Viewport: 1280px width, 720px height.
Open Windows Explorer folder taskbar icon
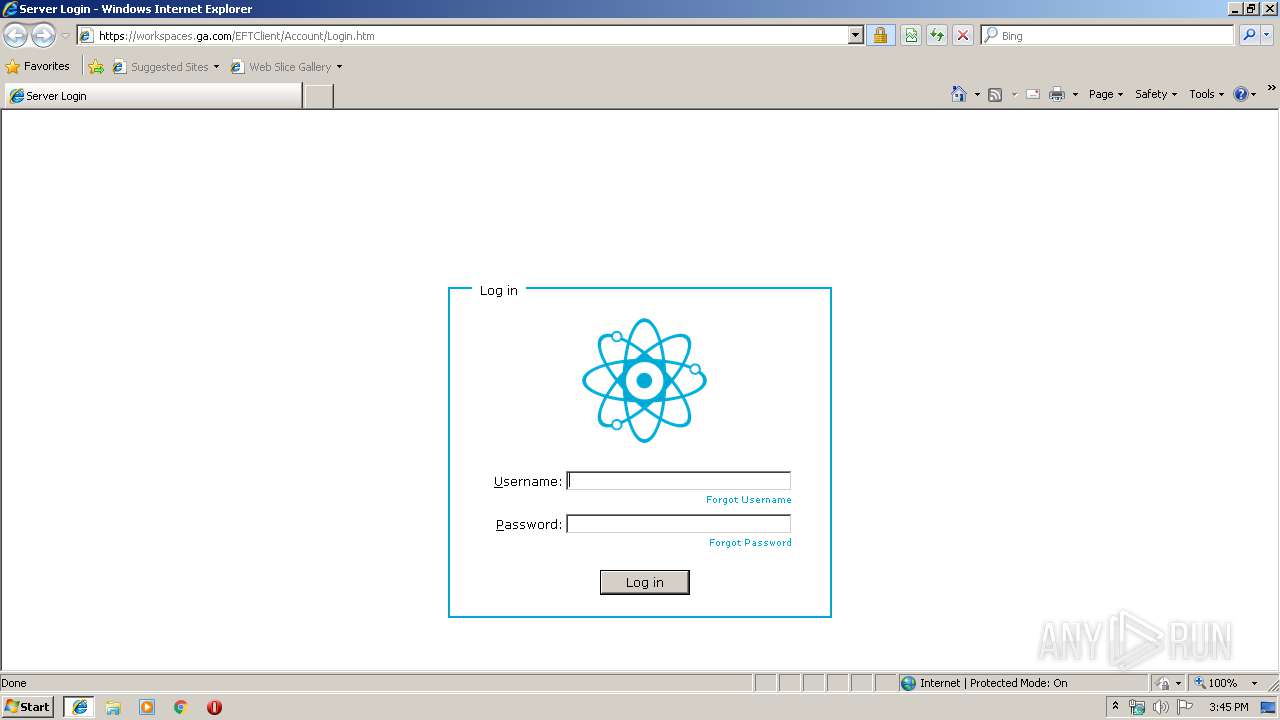(113, 707)
